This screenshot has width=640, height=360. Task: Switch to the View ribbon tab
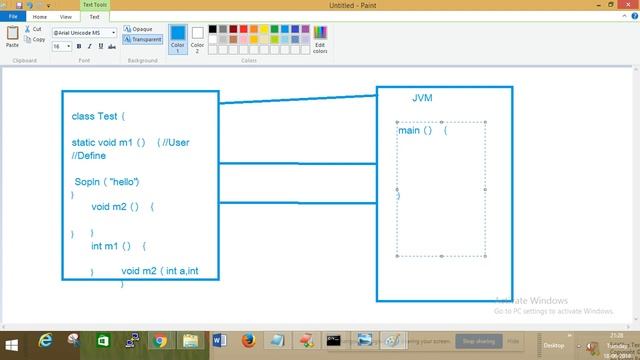coord(66,17)
